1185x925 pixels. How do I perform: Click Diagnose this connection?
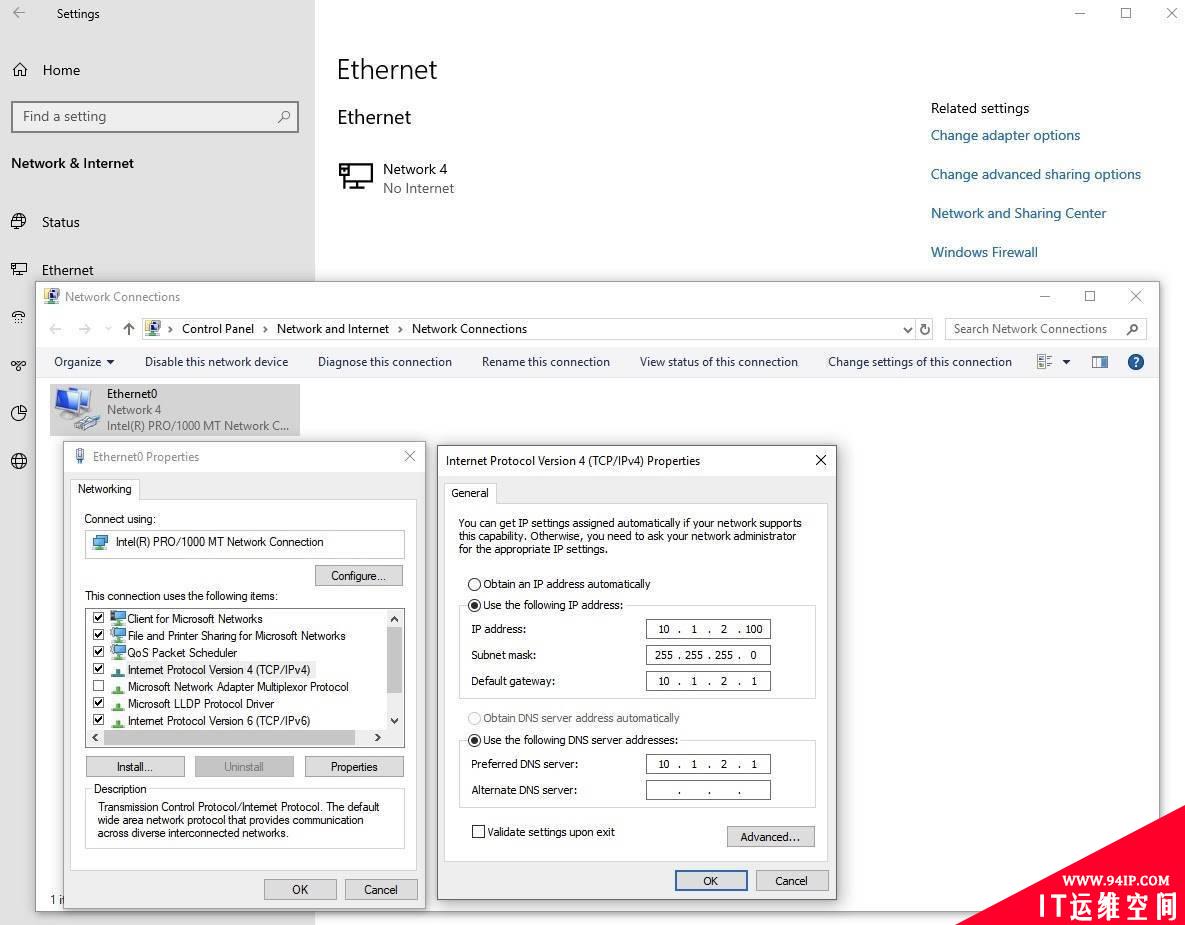pyautogui.click(x=385, y=362)
